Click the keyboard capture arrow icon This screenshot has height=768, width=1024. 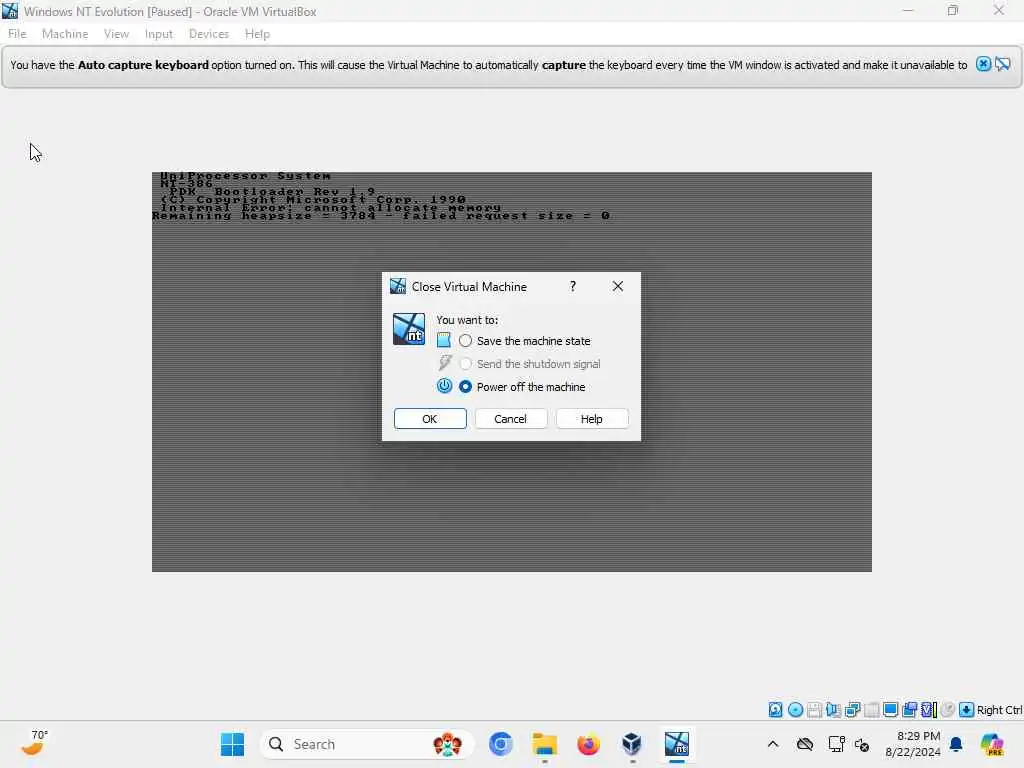tap(967, 710)
